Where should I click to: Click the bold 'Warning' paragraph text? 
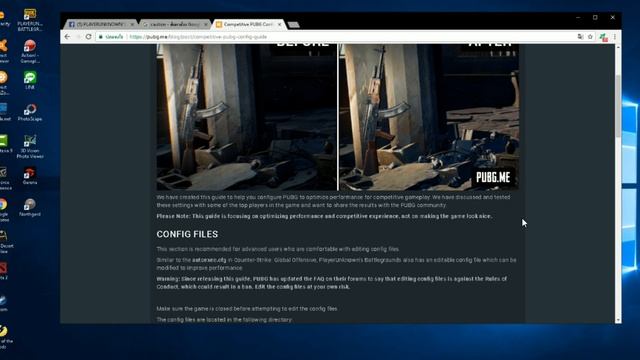coord(331,283)
